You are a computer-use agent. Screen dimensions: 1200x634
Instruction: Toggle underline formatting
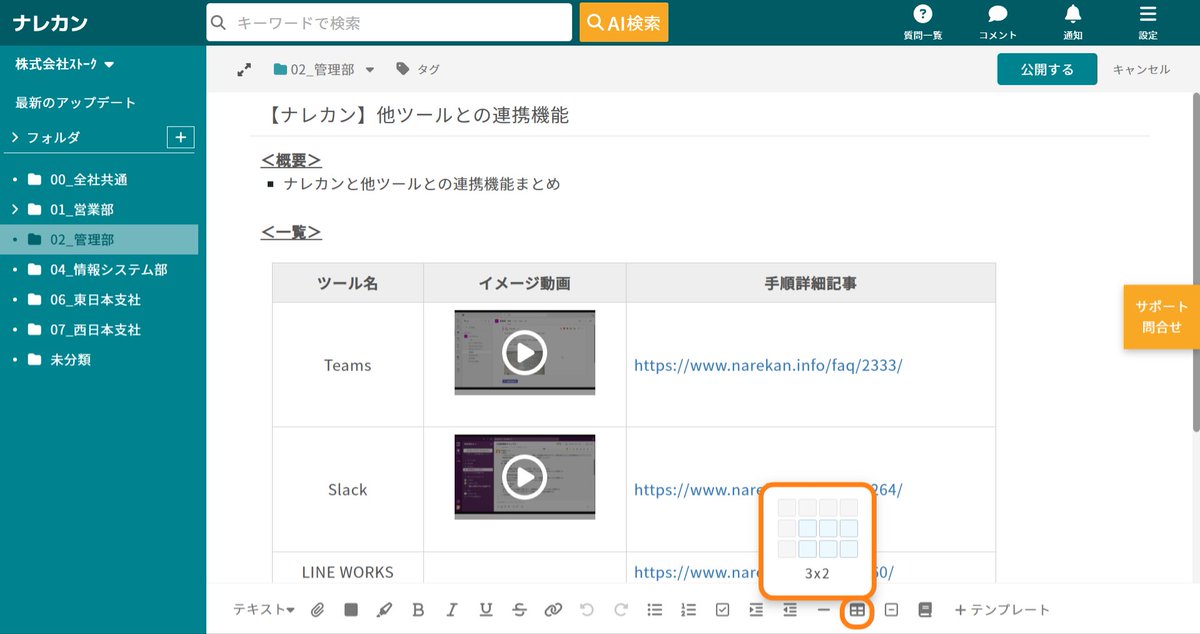tap(486, 609)
